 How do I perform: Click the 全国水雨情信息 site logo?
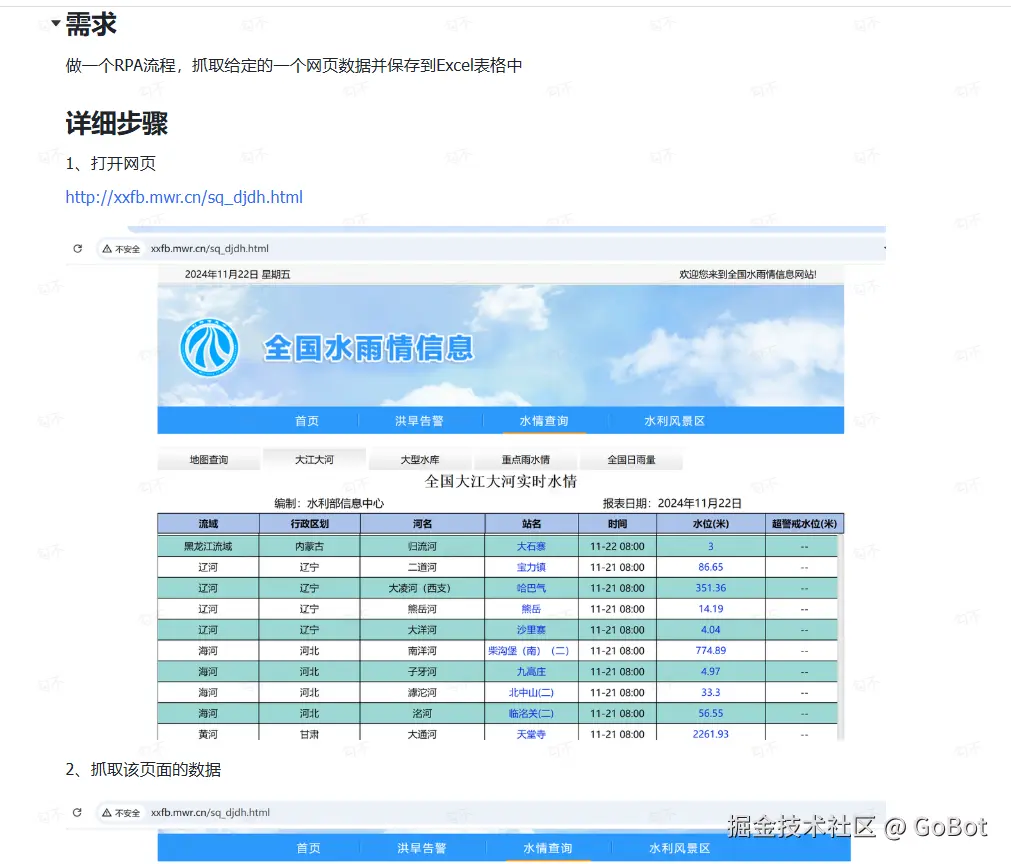pyautogui.click(x=209, y=346)
